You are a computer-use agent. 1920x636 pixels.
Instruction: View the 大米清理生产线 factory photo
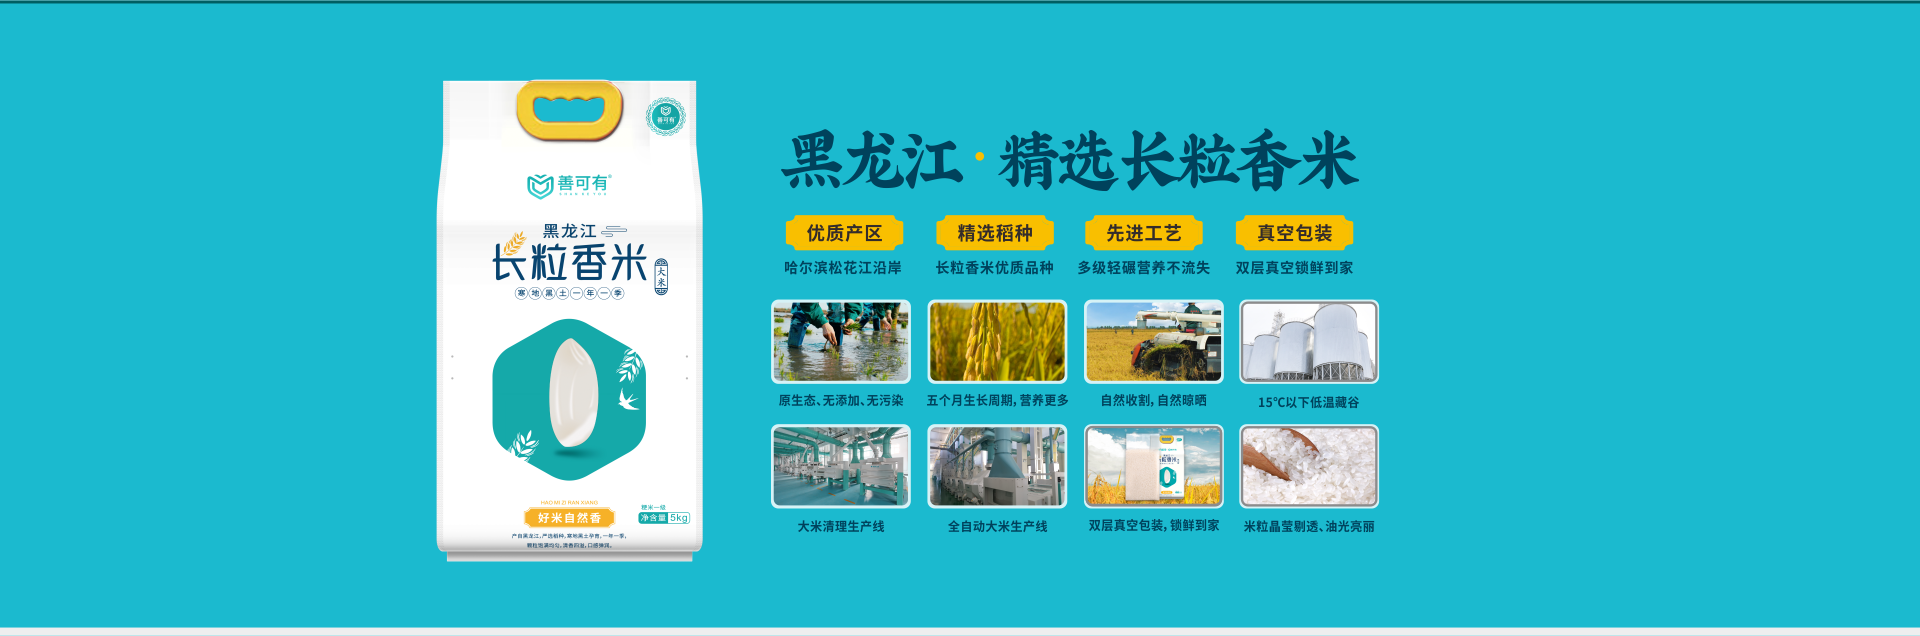click(841, 466)
